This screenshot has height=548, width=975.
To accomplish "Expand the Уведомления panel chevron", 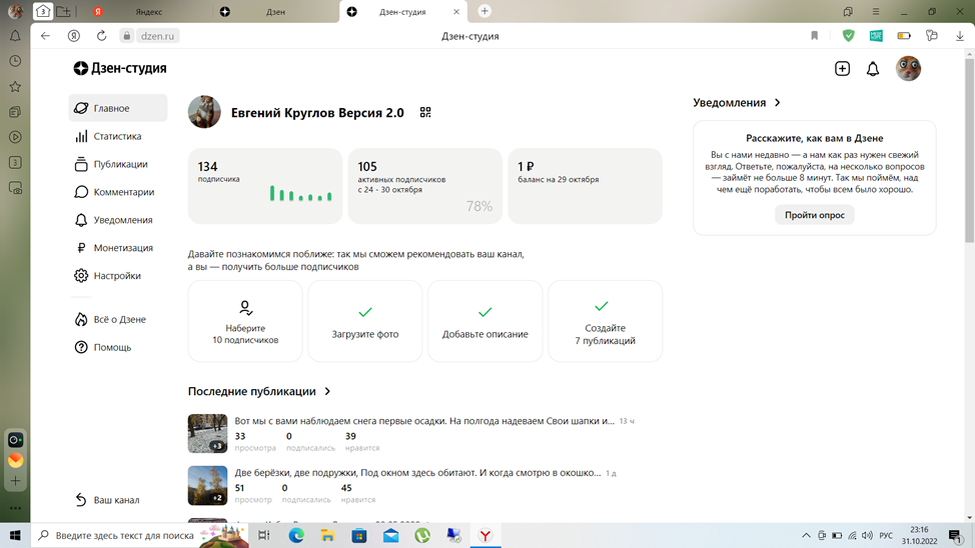I will (777, 103).
